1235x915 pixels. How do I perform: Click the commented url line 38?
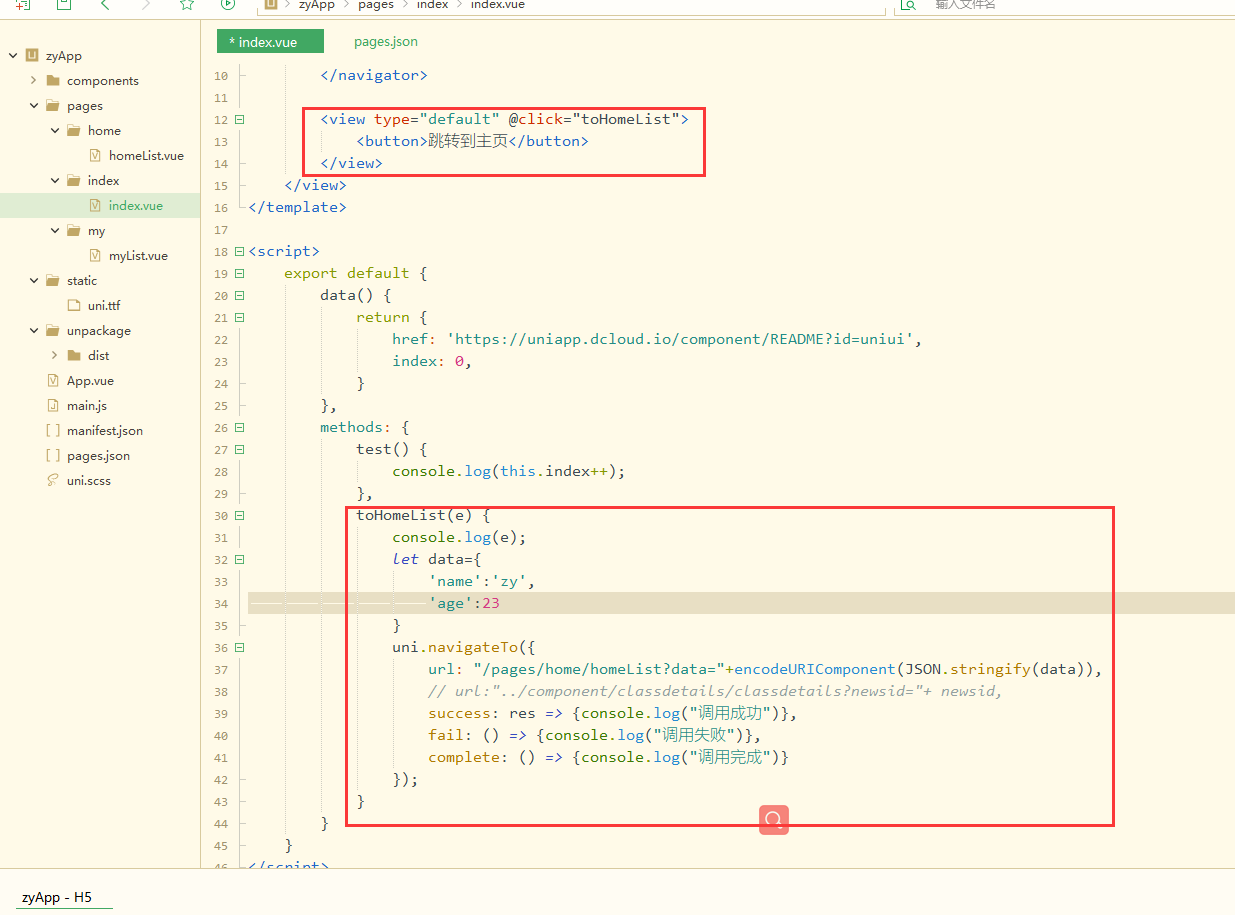715,692
